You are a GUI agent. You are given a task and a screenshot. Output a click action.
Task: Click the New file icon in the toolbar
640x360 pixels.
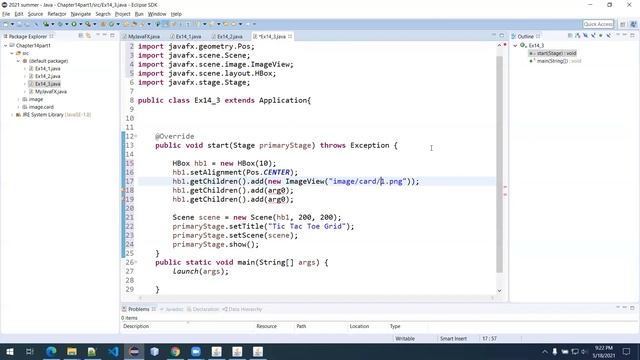pyautogui.click(x=6, y=24)
